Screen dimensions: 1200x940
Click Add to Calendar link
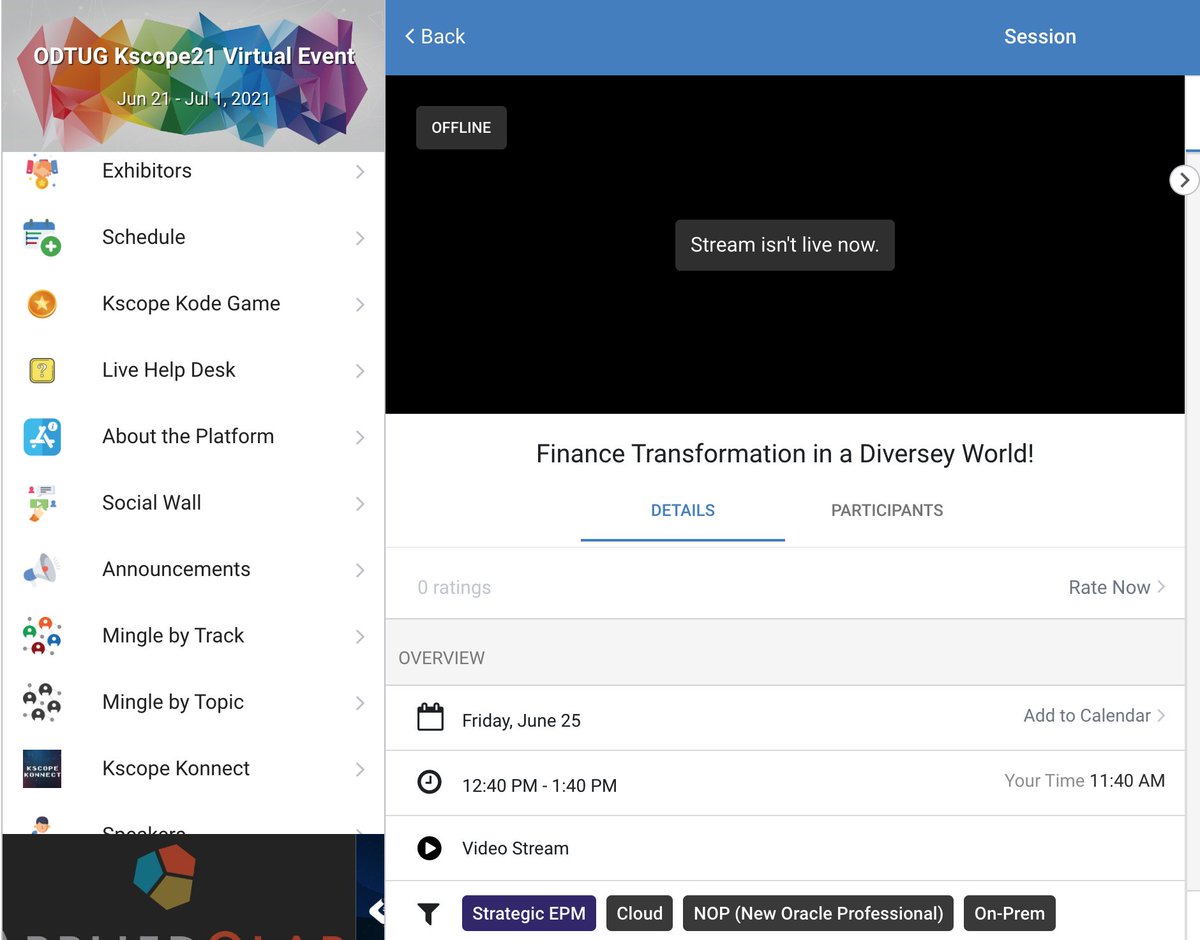(x=1094, y=715)
